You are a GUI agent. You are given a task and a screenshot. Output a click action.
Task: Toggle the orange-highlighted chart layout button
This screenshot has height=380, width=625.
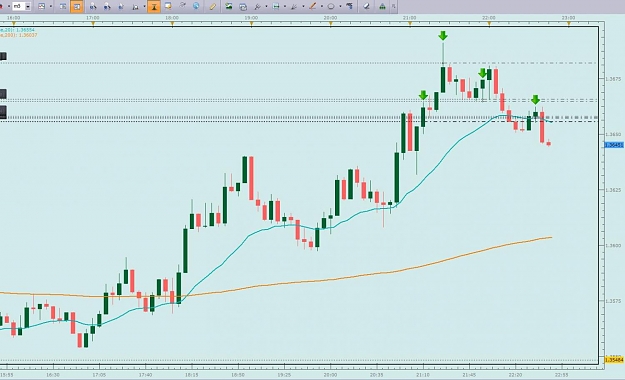point(77,6)
